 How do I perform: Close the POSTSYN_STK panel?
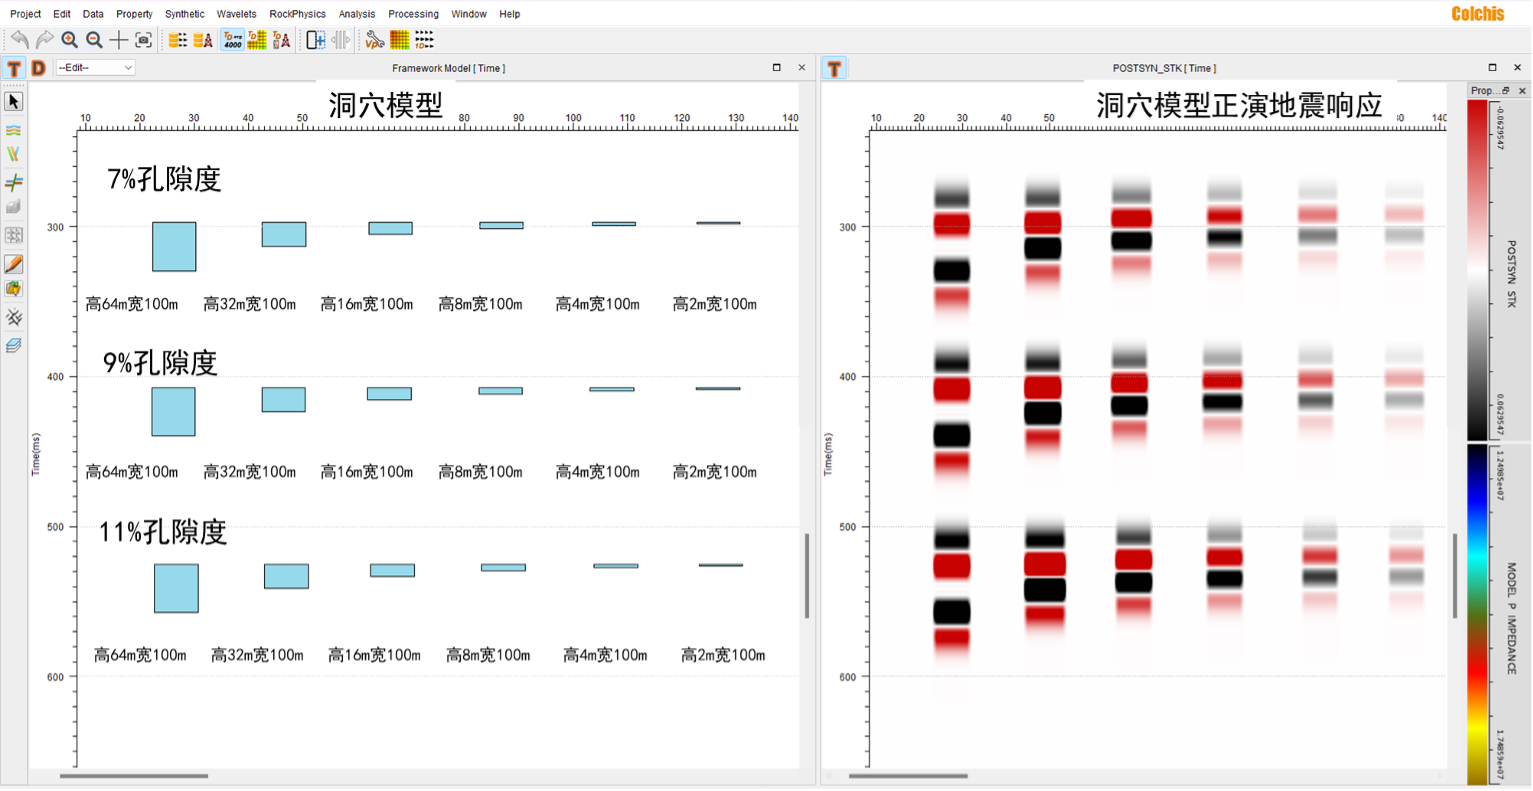1518,68
